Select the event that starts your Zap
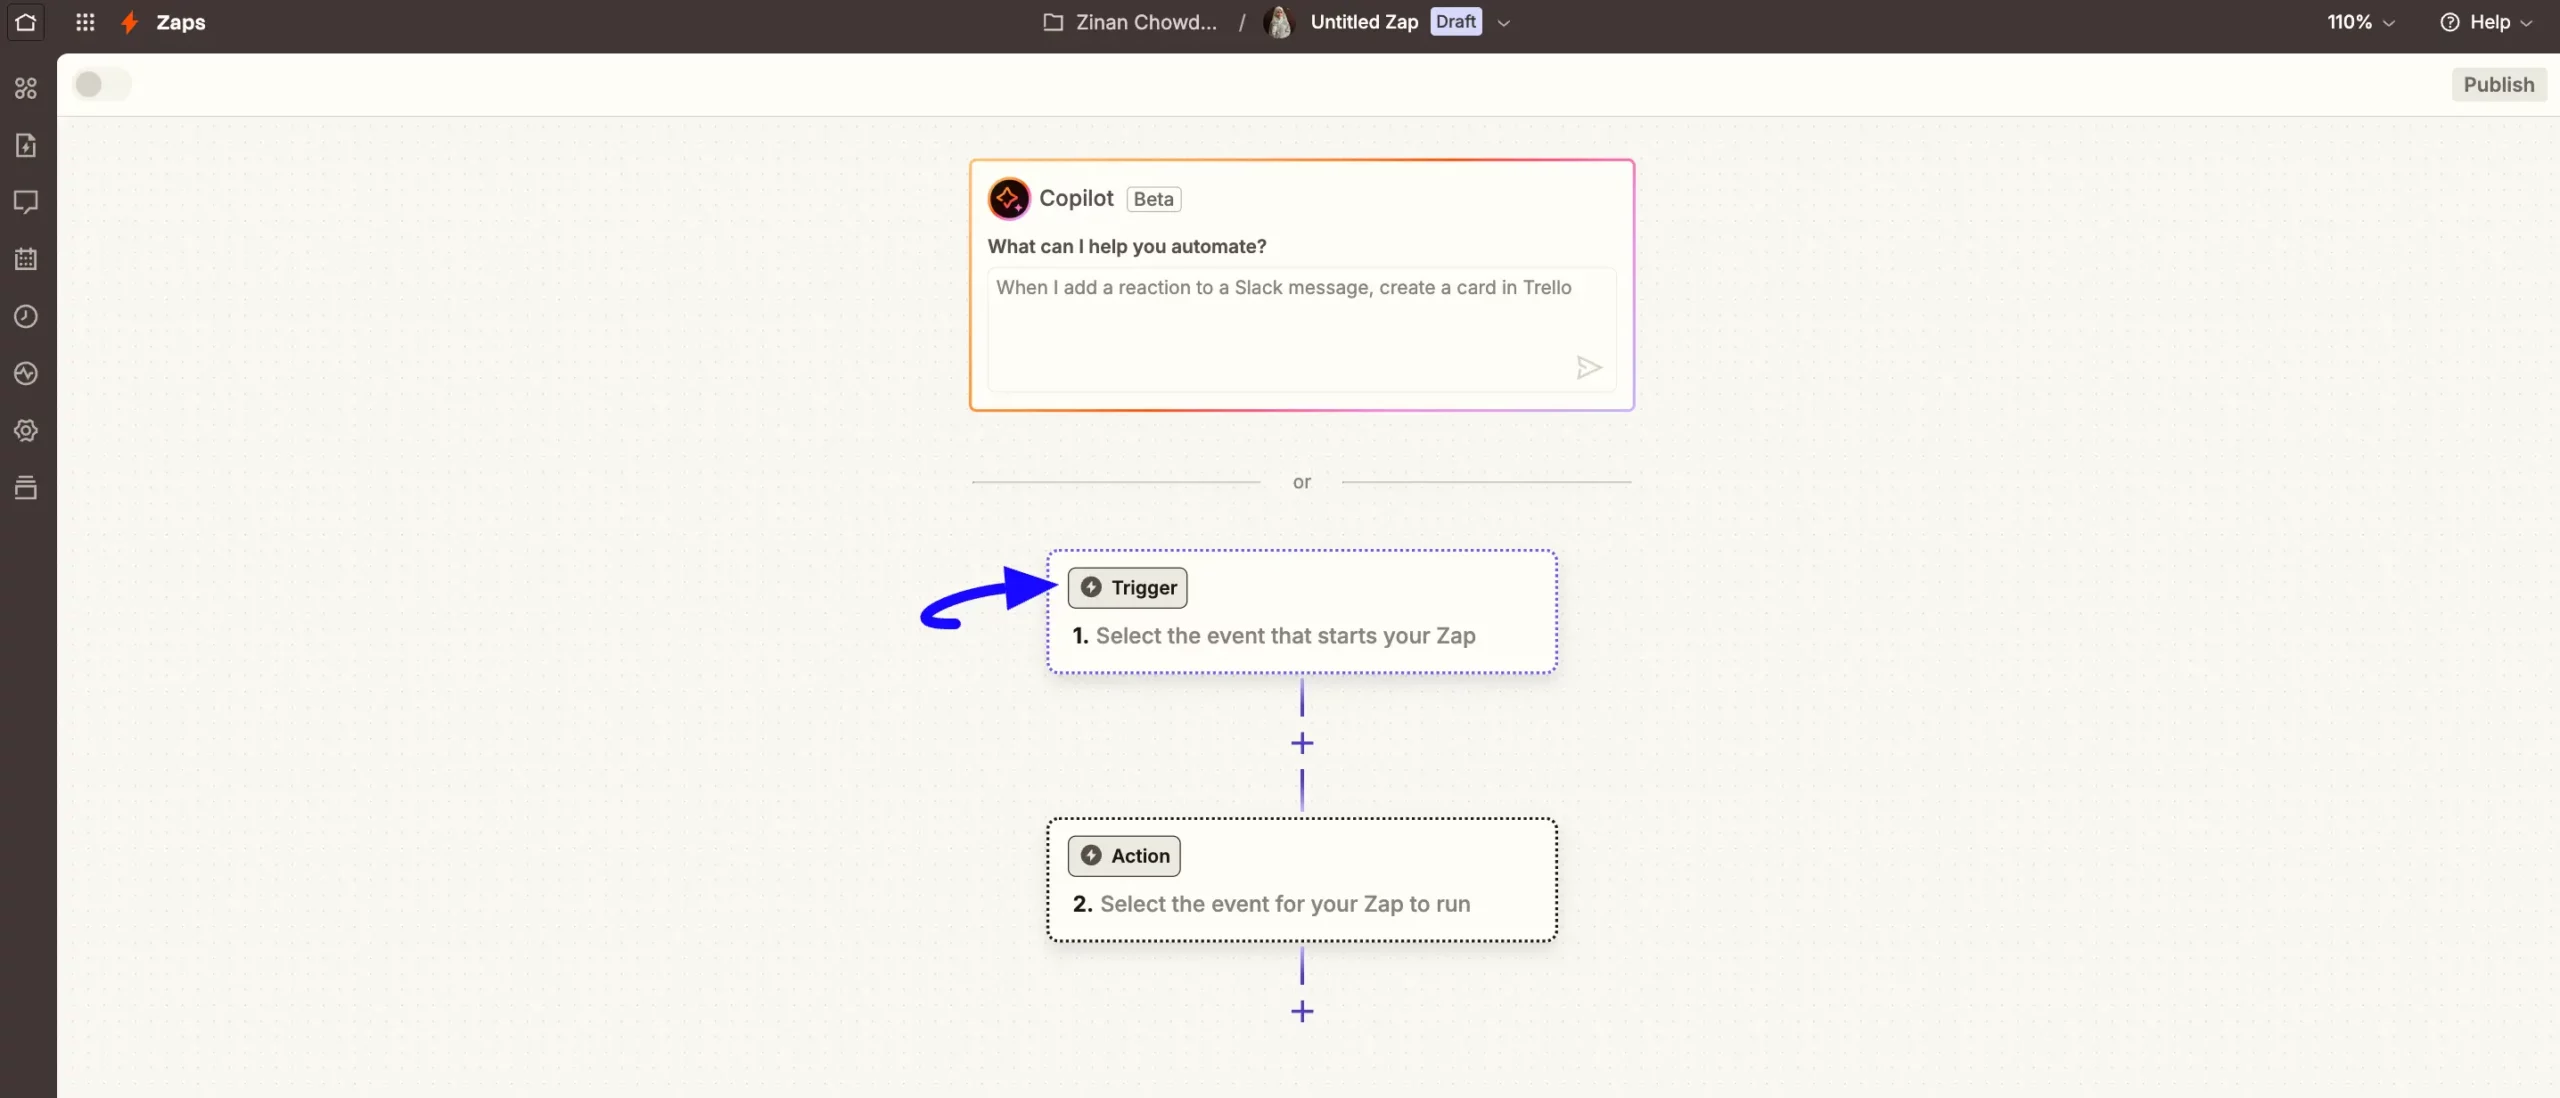 (1285, 635)
